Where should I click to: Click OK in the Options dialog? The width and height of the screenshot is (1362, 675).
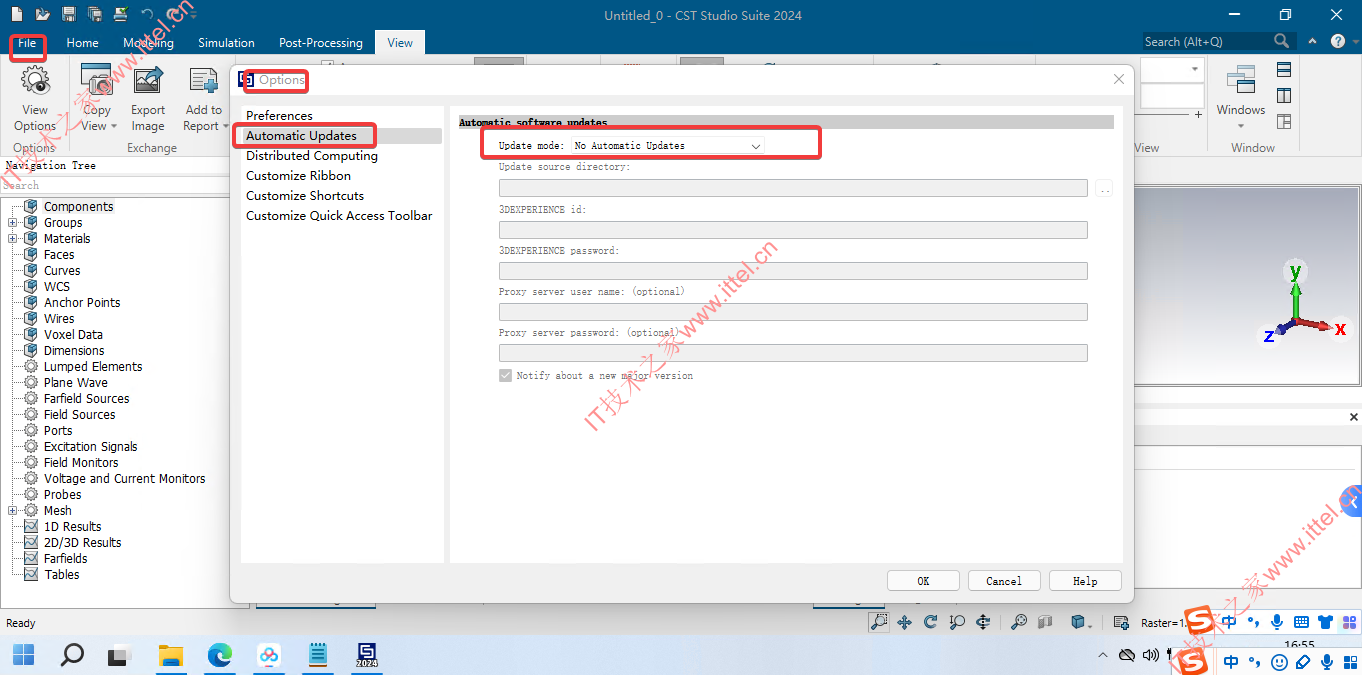(x=923, y=581)
